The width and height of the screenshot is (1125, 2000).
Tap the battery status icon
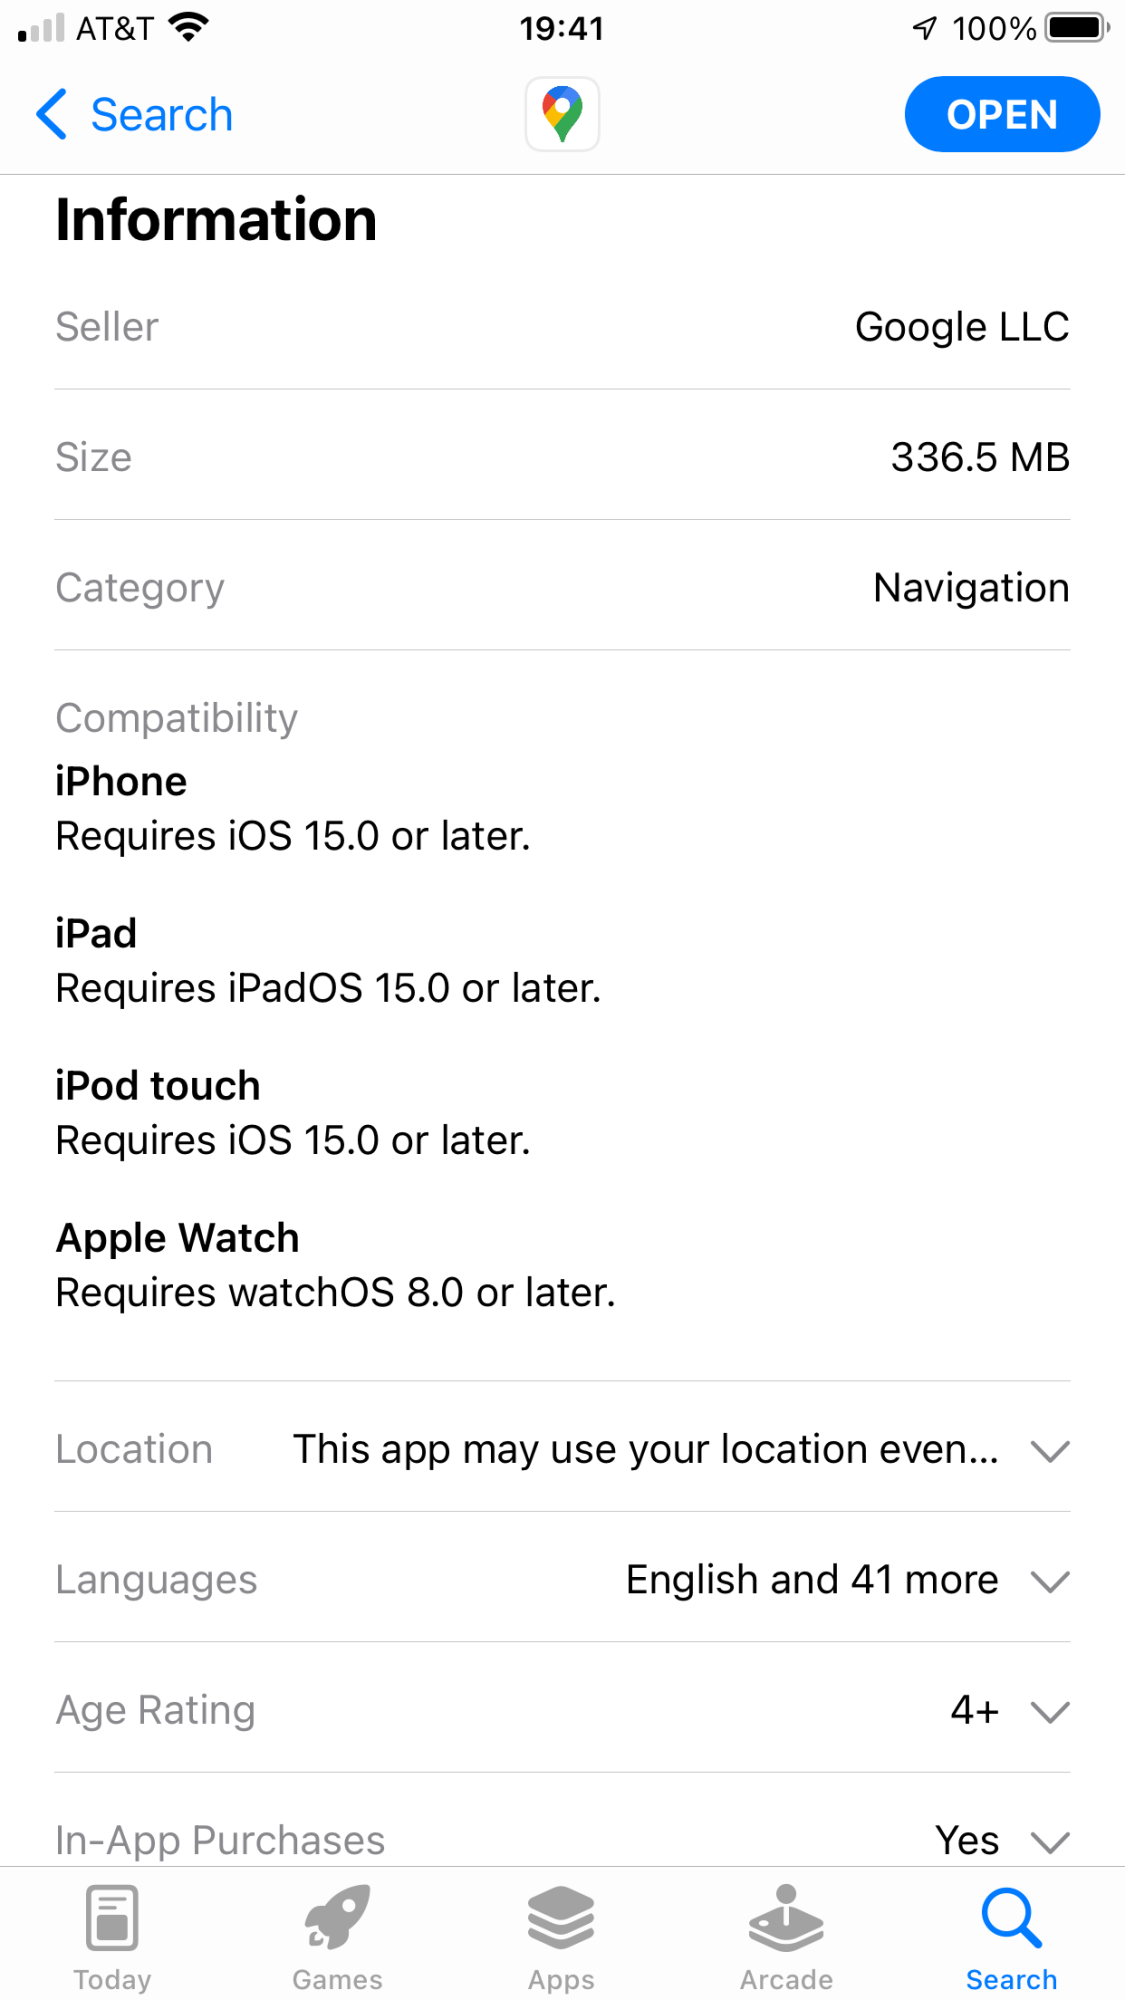pyautogui.click(x=1076, y=27)
